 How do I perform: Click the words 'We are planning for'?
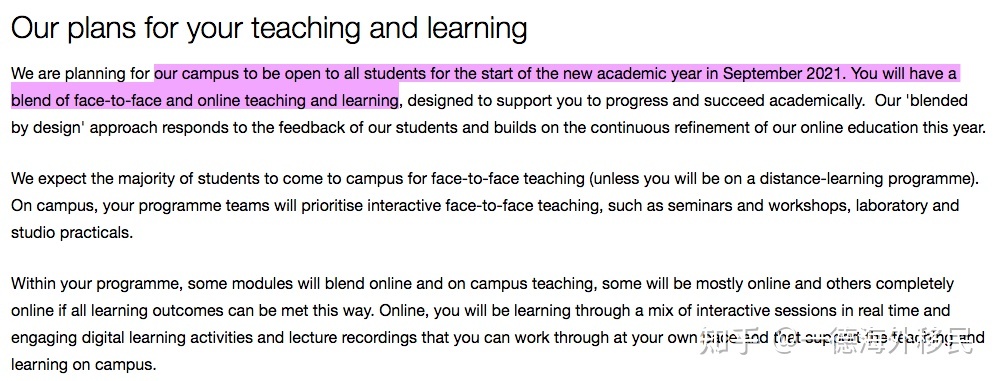coord(80,74)
